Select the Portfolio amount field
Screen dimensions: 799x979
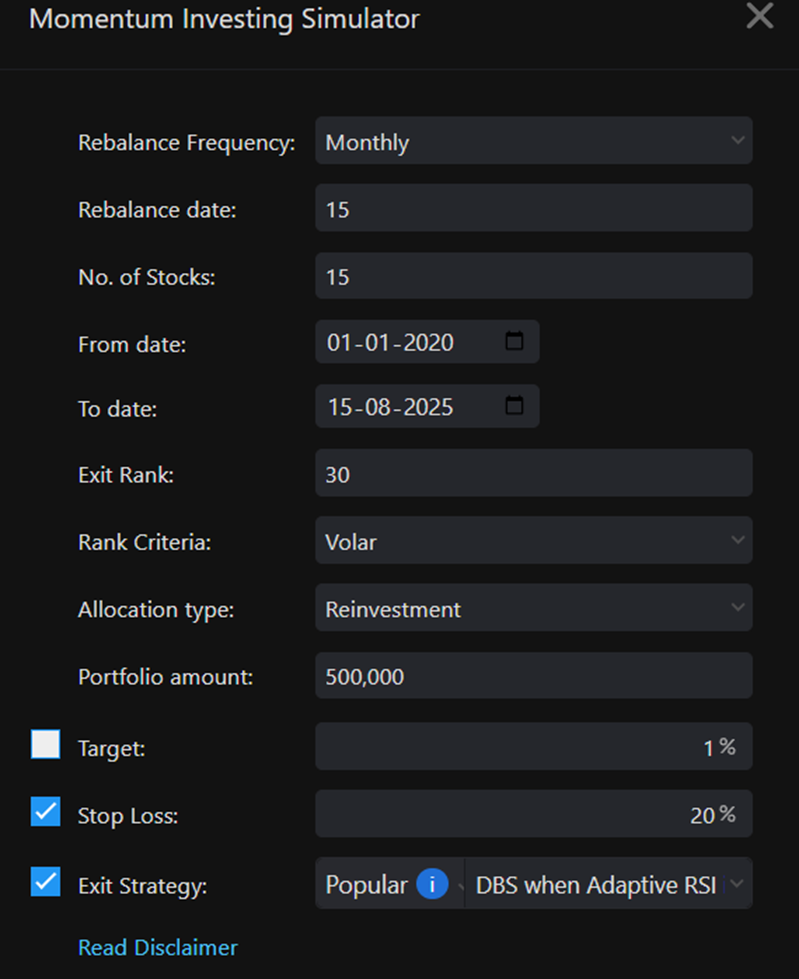(x=533, y=676)
